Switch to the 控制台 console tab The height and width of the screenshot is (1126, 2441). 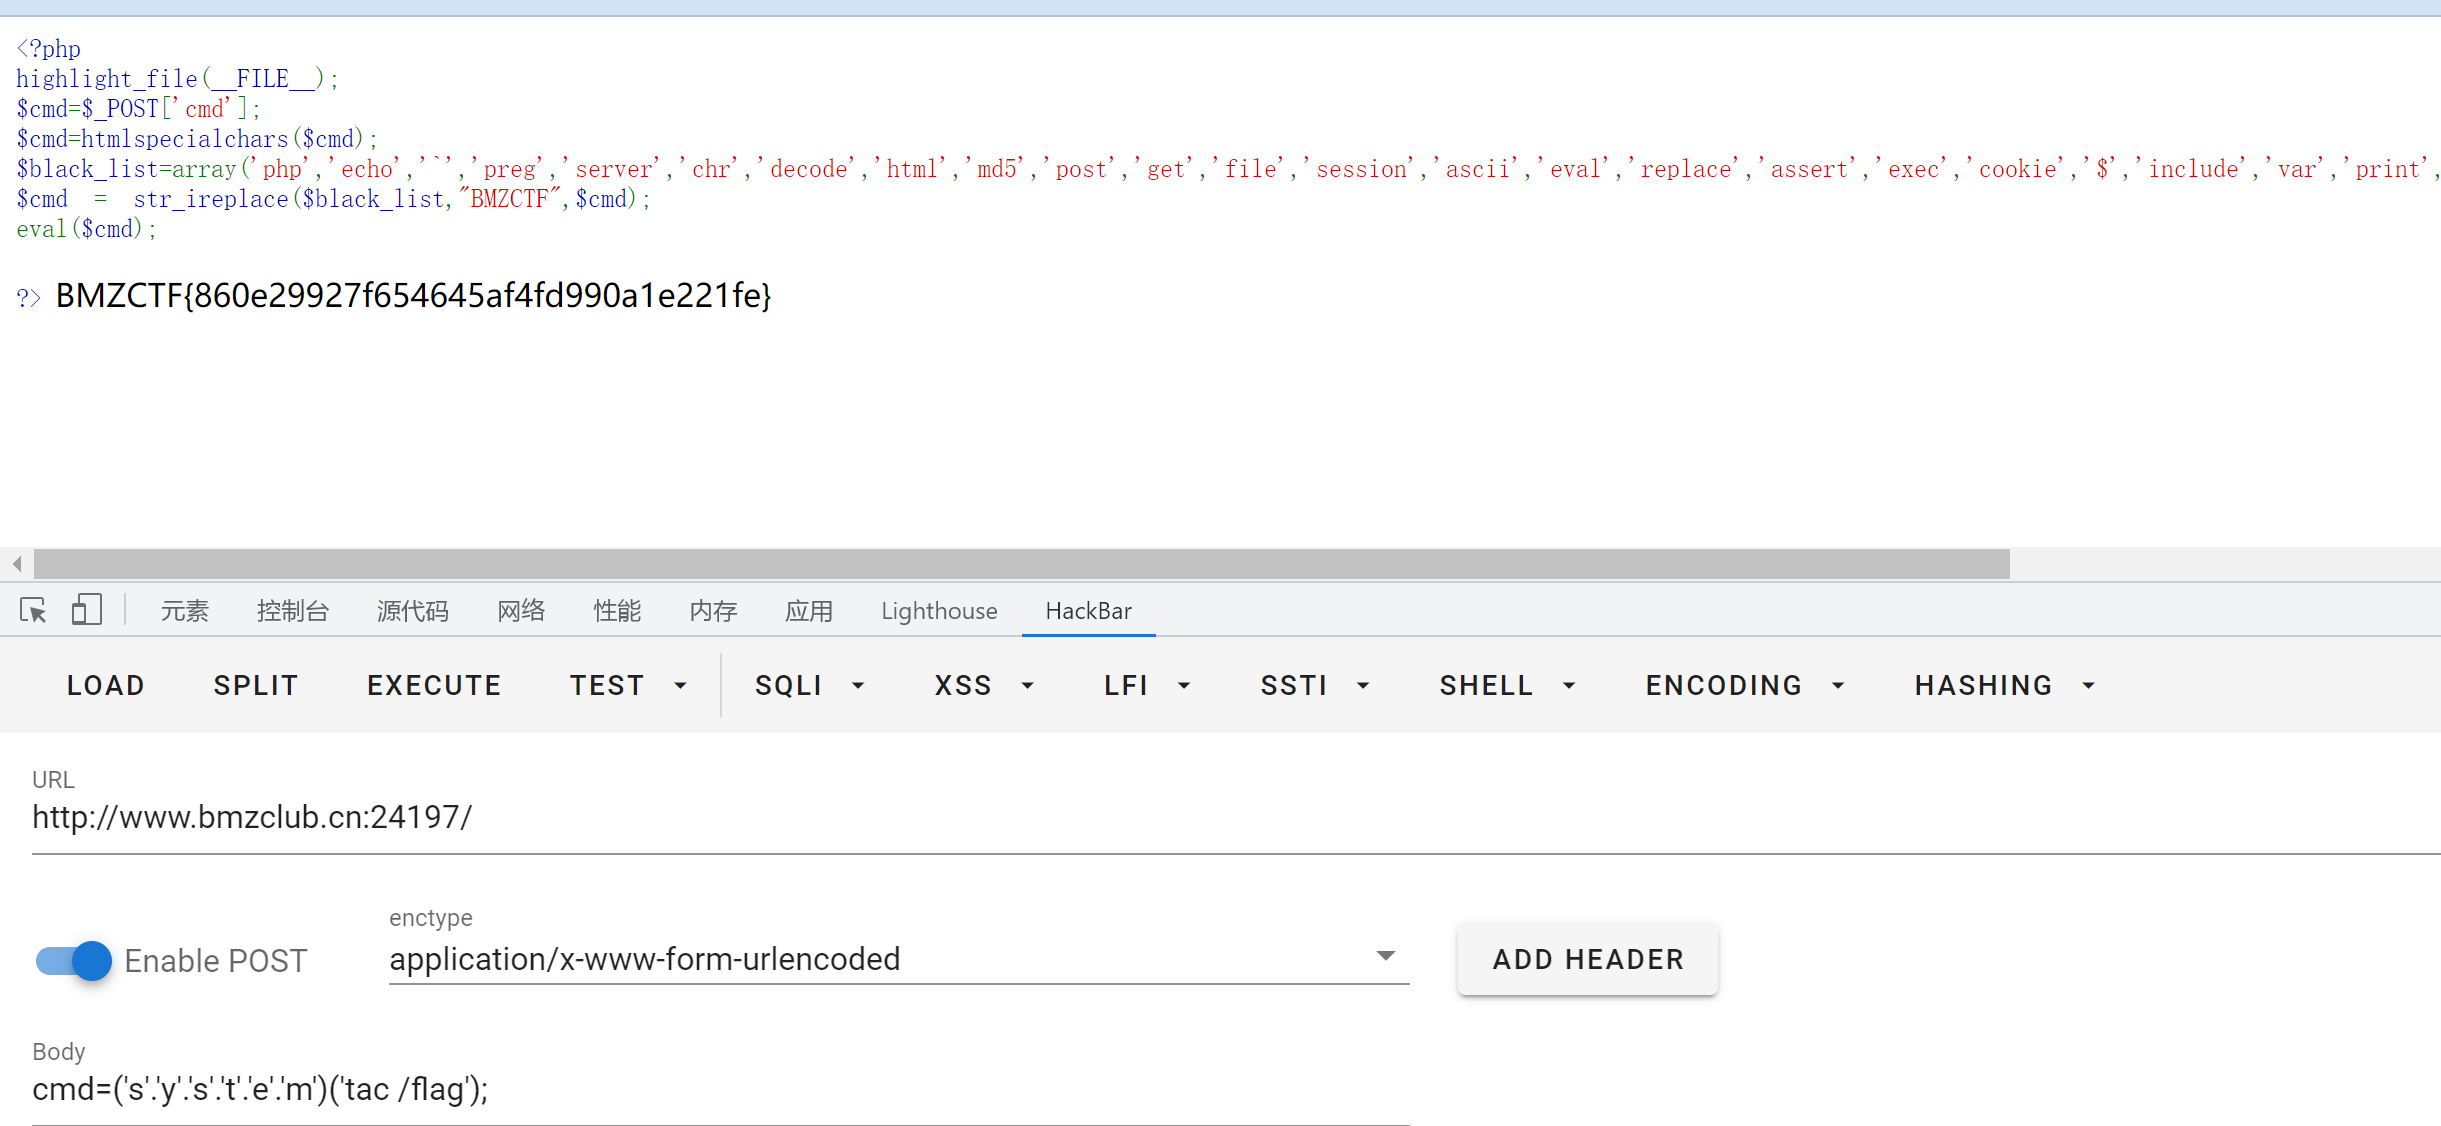click(x=292, y=611)
